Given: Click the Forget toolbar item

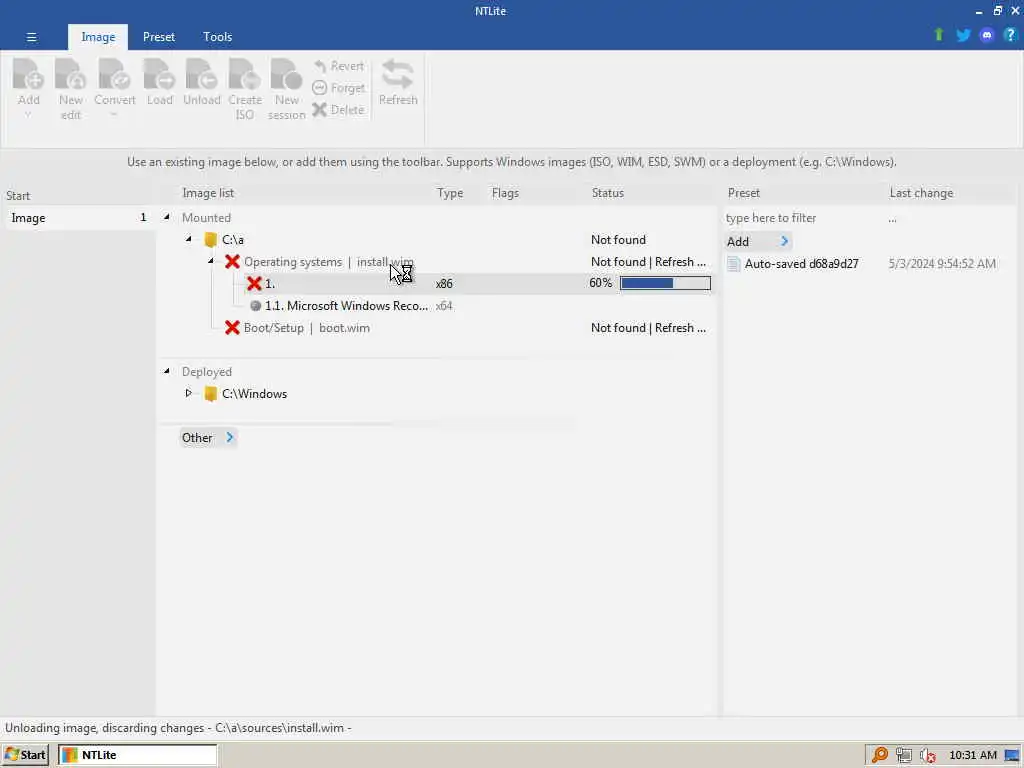Looking at the screenshot, I should pos(339,88).
